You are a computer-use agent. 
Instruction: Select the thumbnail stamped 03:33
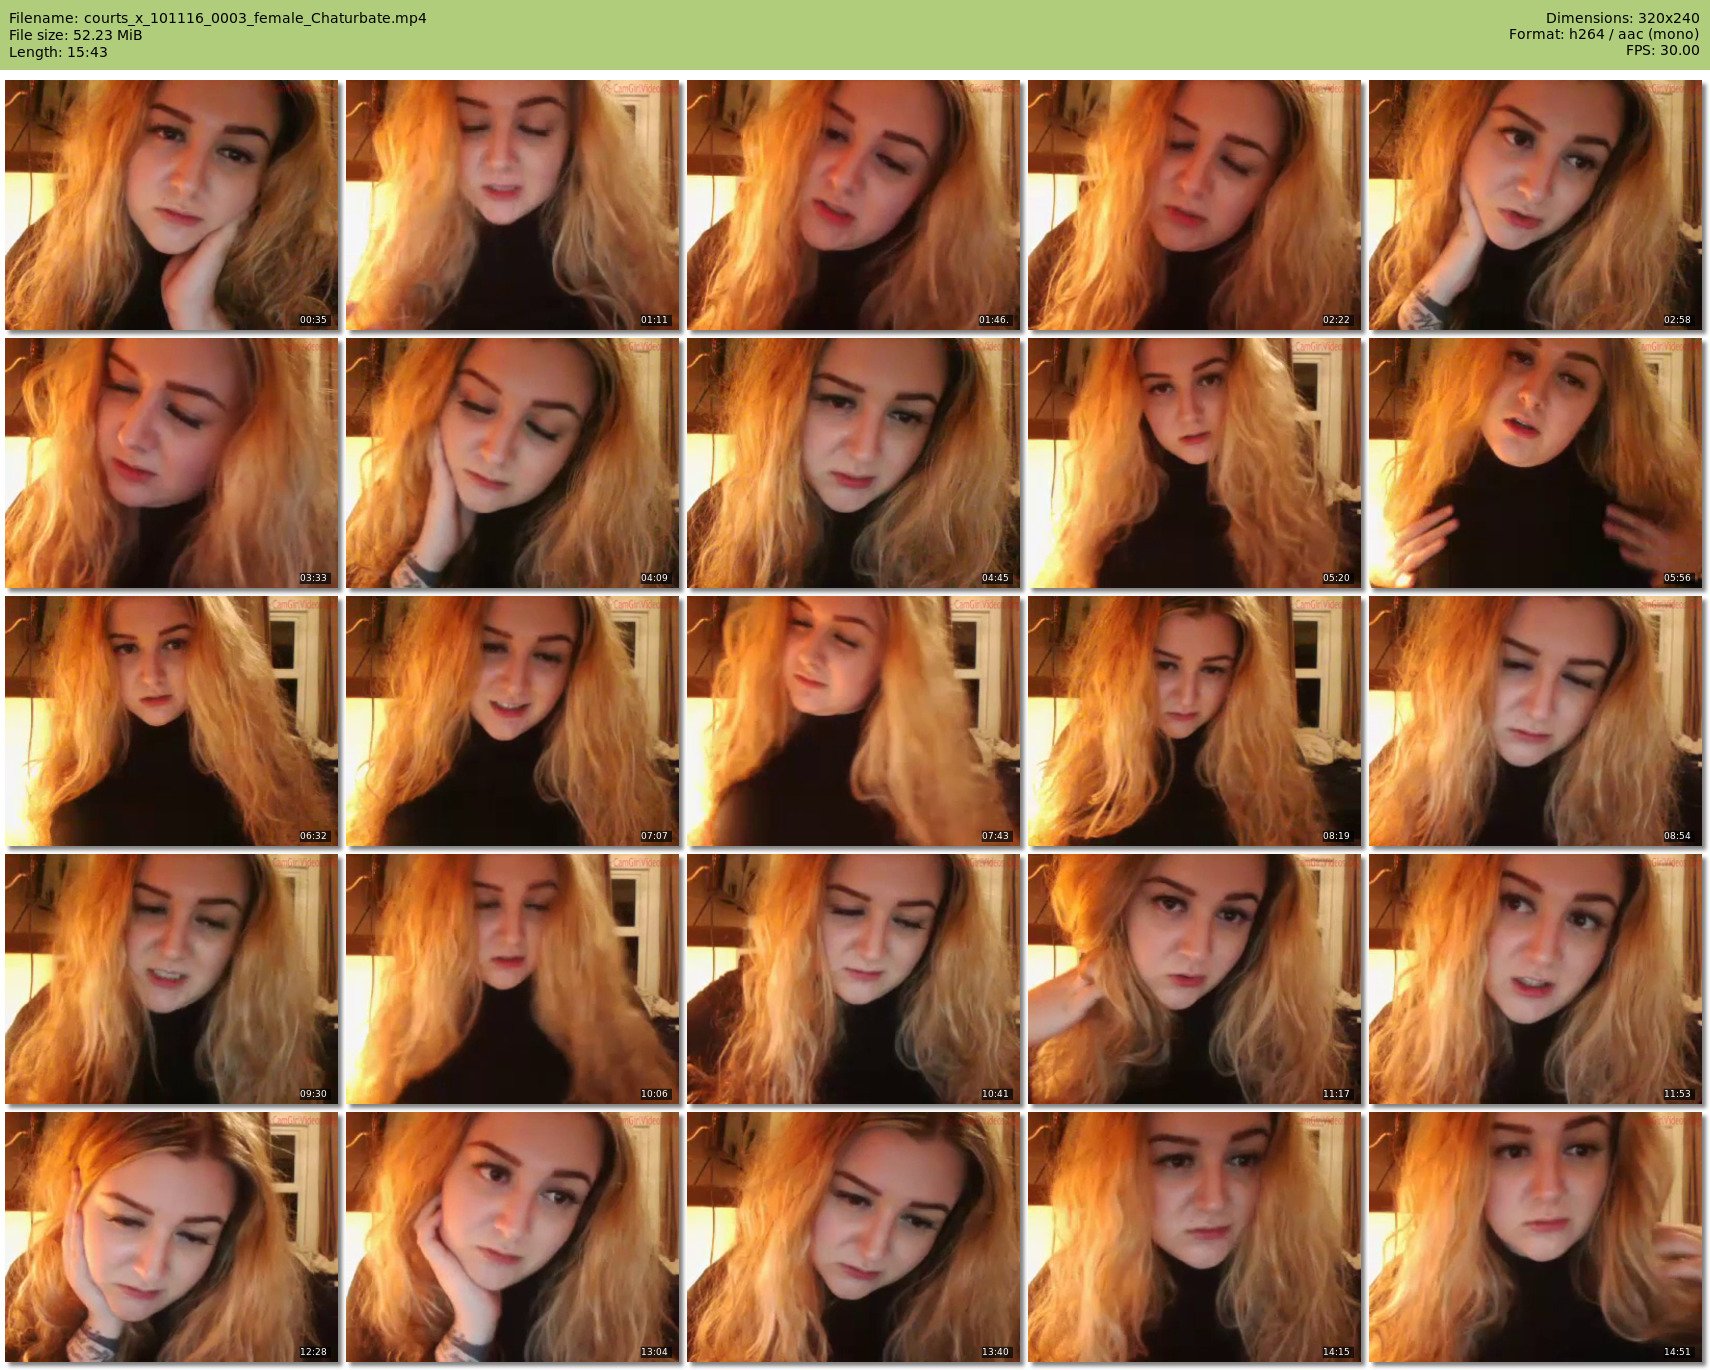point(172,463)
